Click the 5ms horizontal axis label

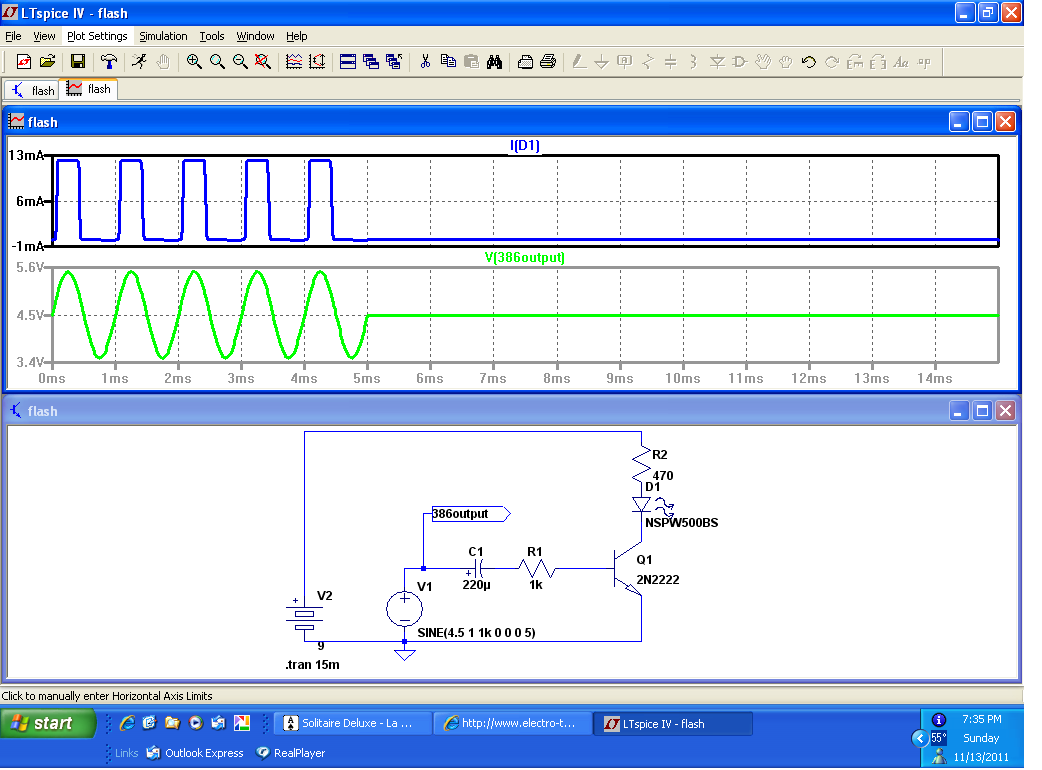tap(367, 378)
